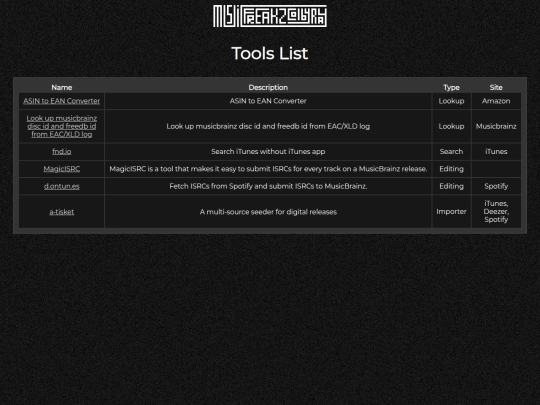Select the Lookup cell in musicbrainz disc id row
Viewport: 540px width, 405px height.
(x=451, y=126)
